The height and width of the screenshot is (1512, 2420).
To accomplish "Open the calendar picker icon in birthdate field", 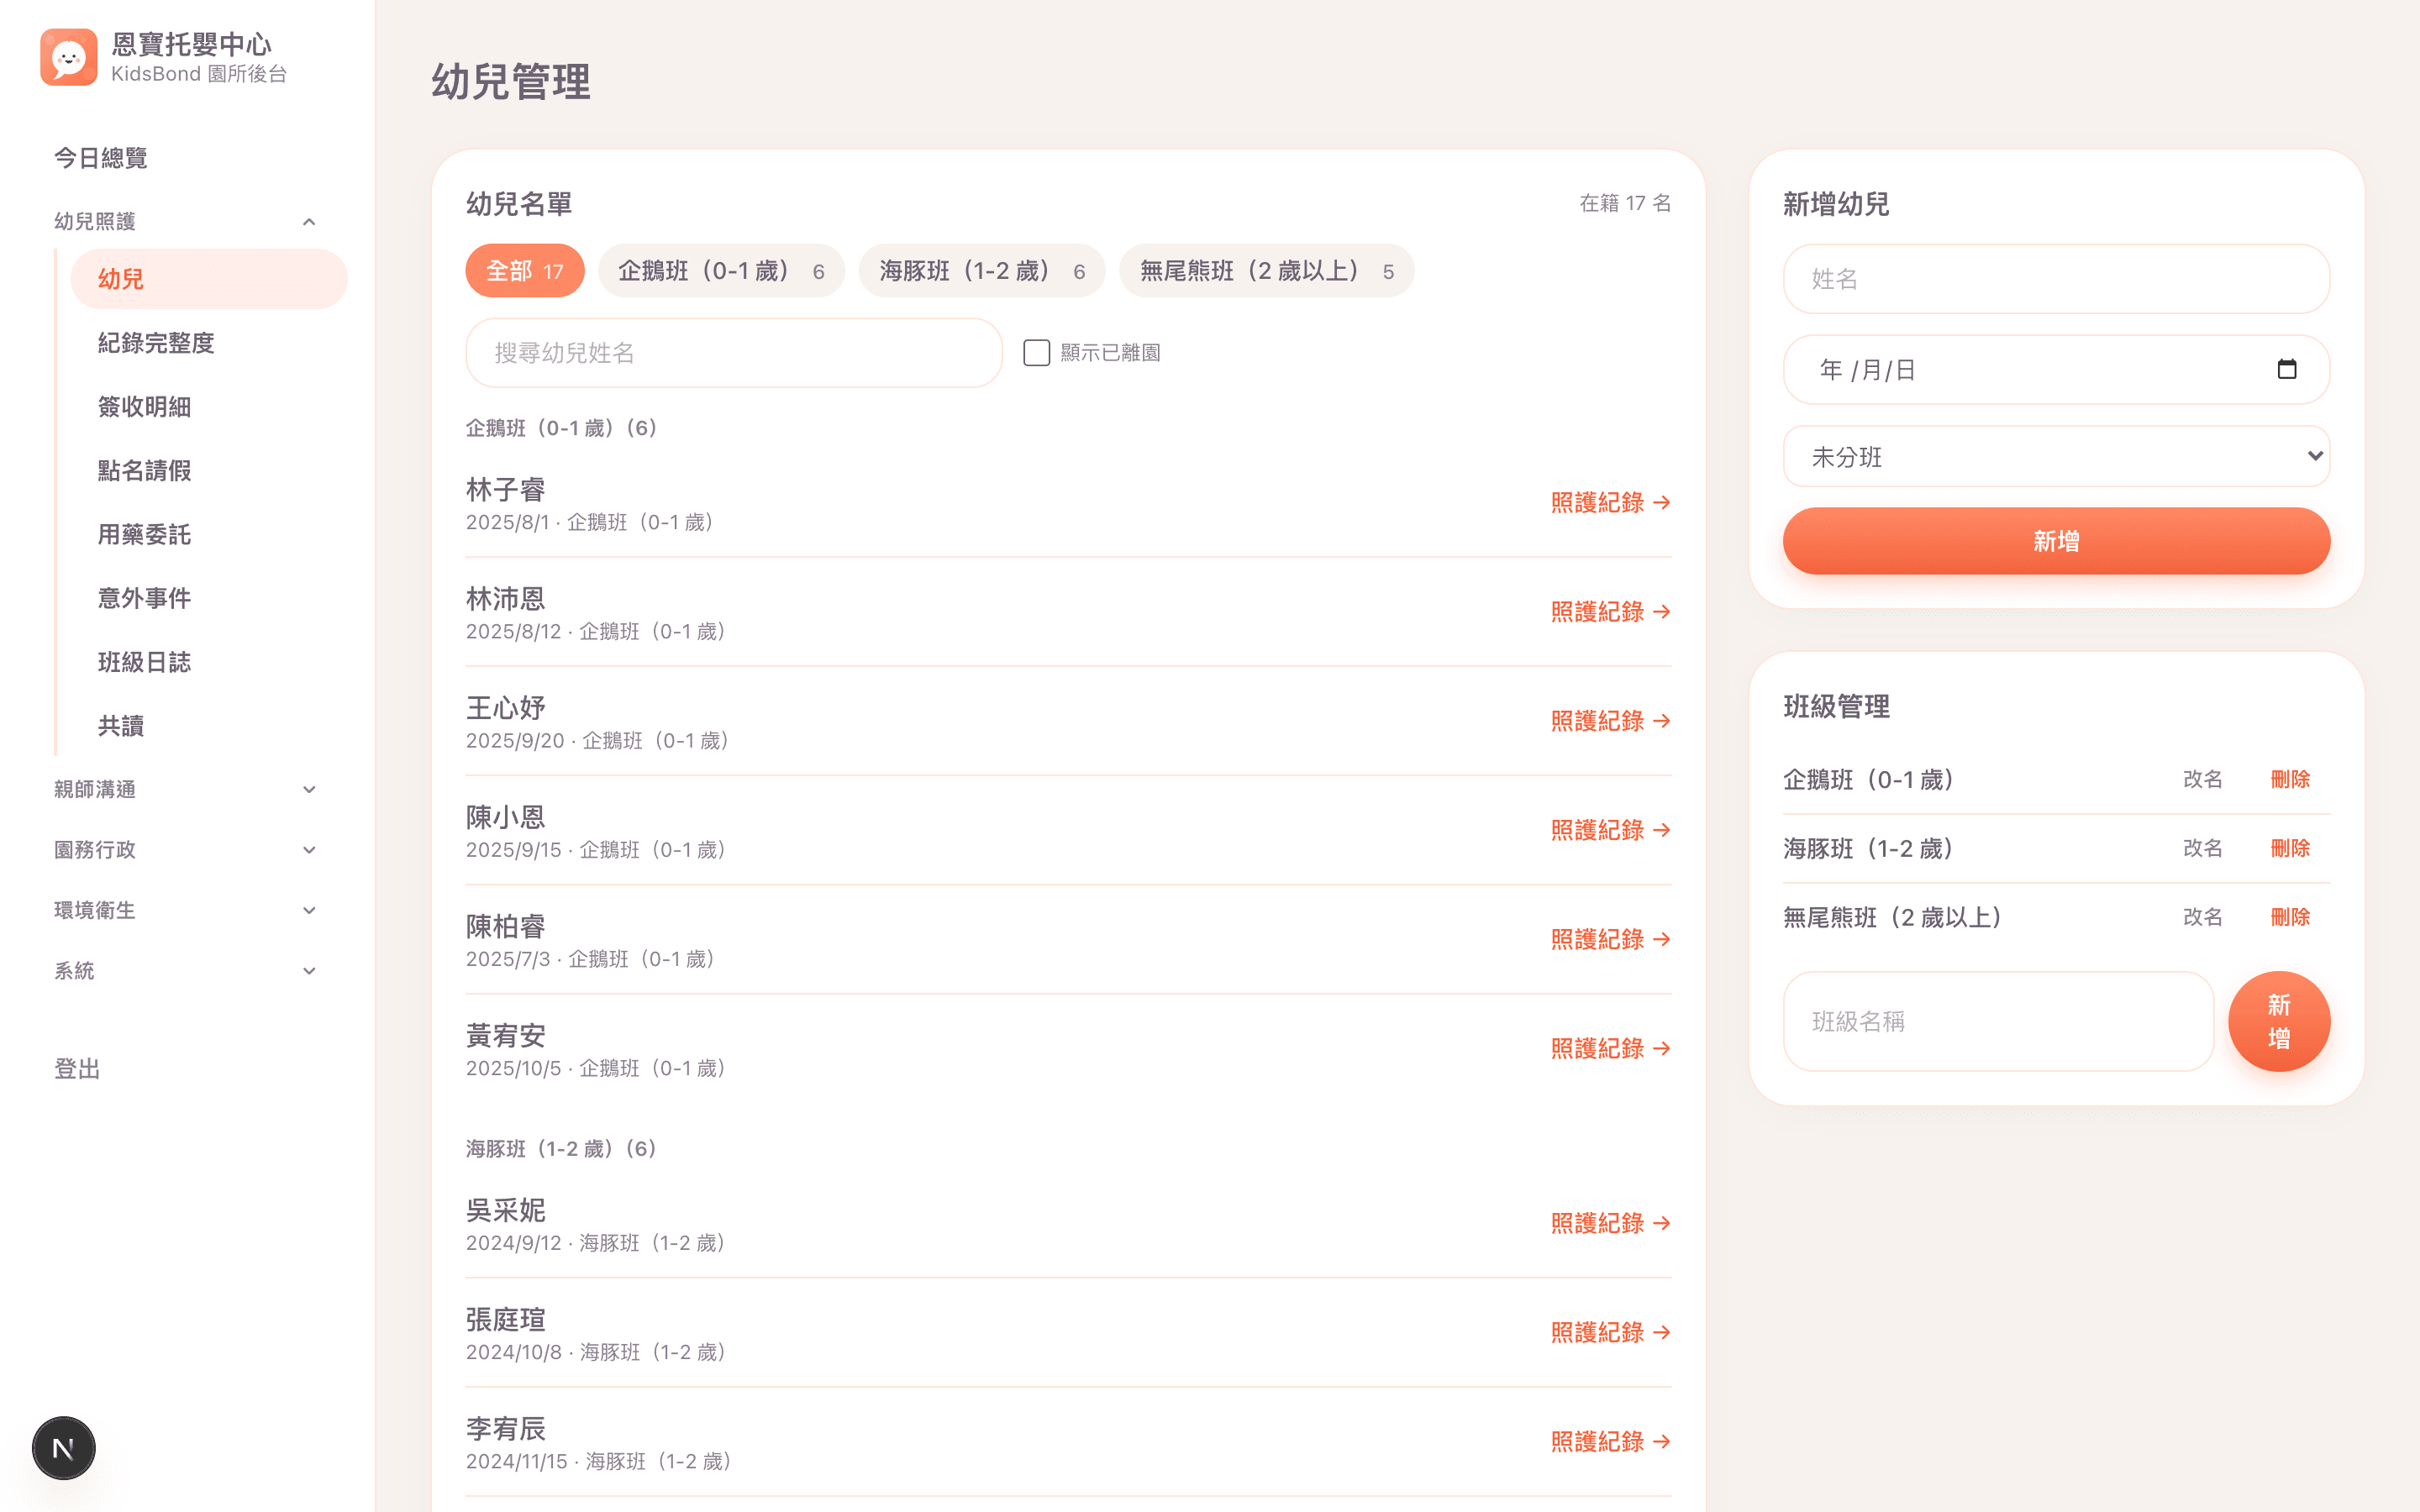I will coord(2286,369).
